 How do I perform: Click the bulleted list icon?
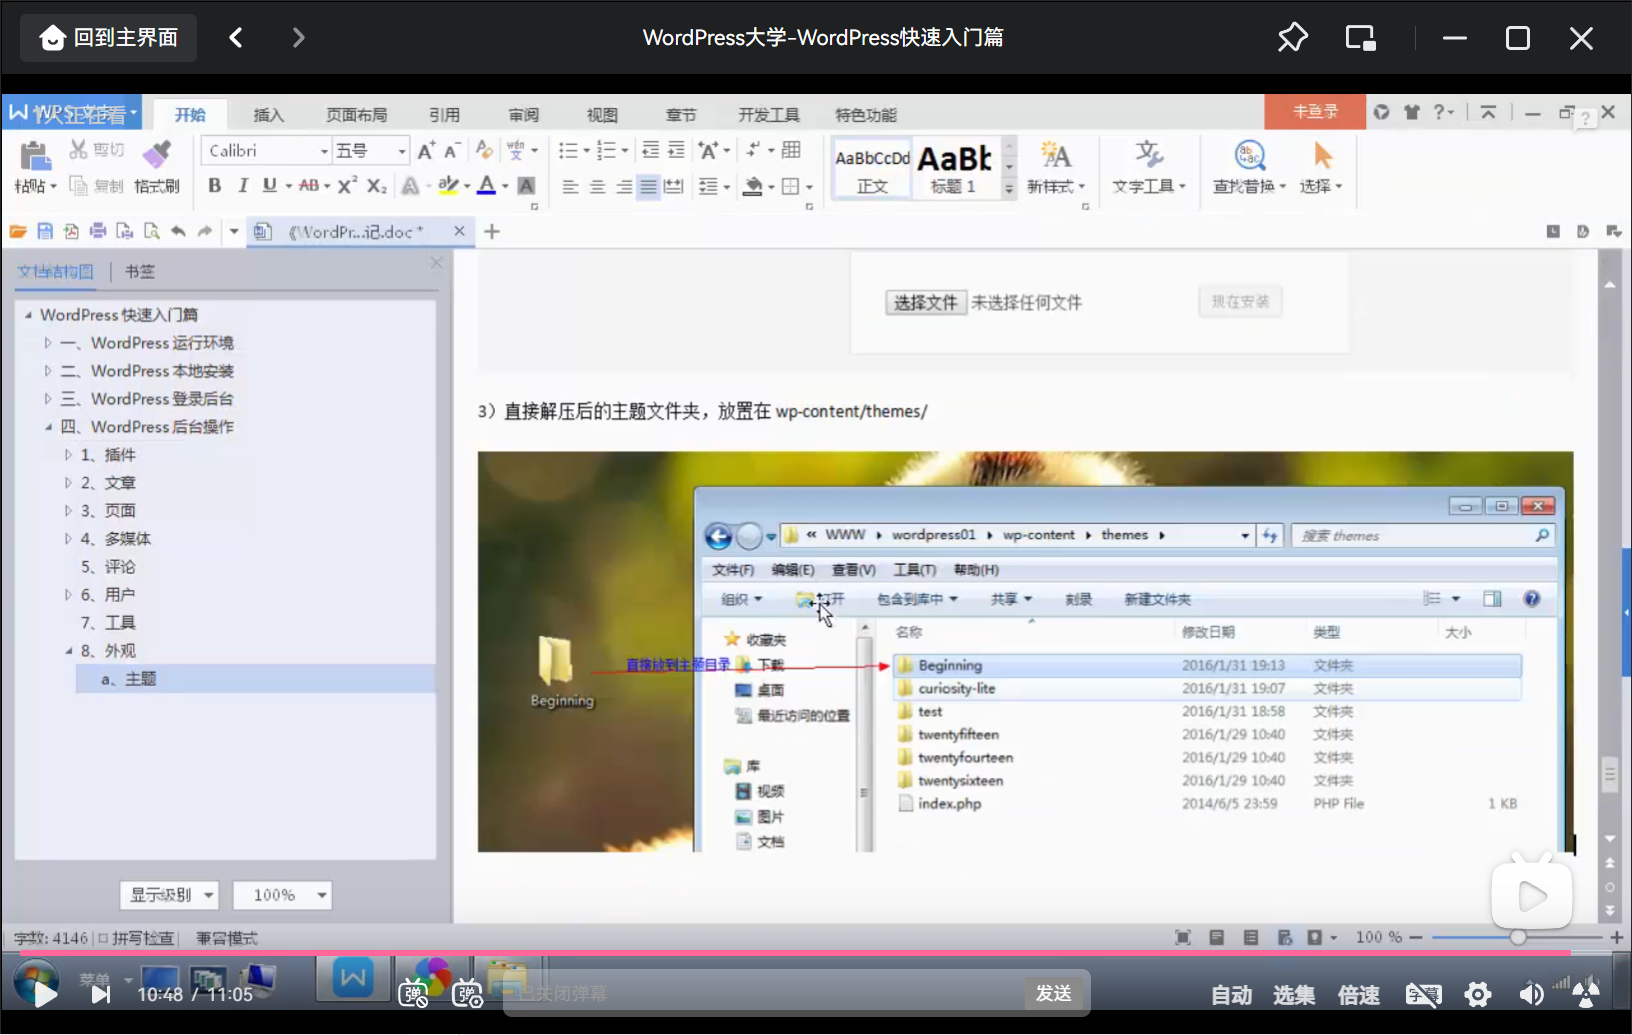pyautogui.click(x=568, y=150)
